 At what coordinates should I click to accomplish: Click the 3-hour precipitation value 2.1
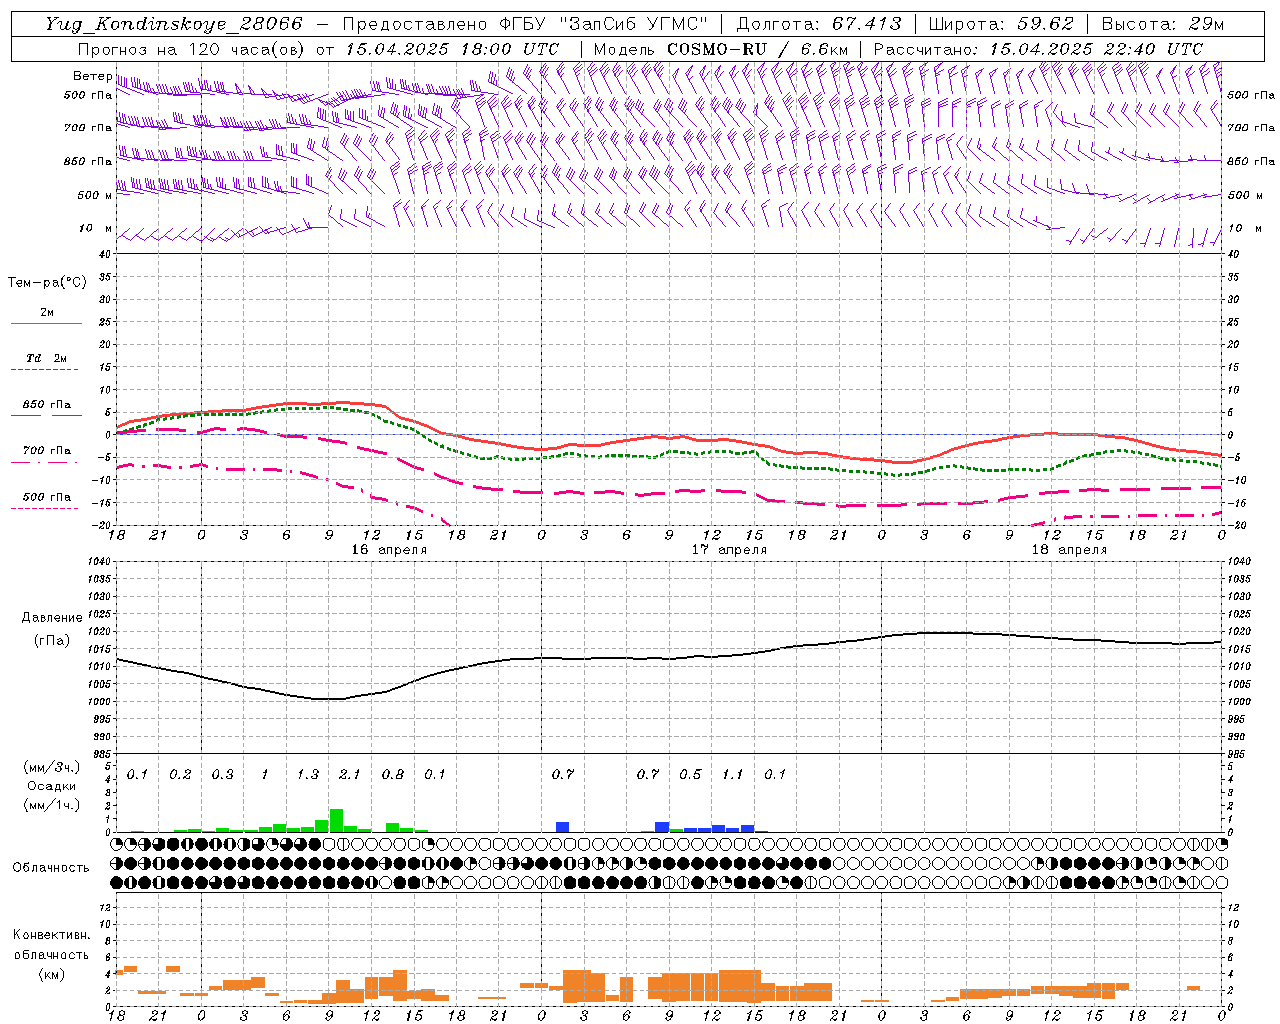point(349,774)
